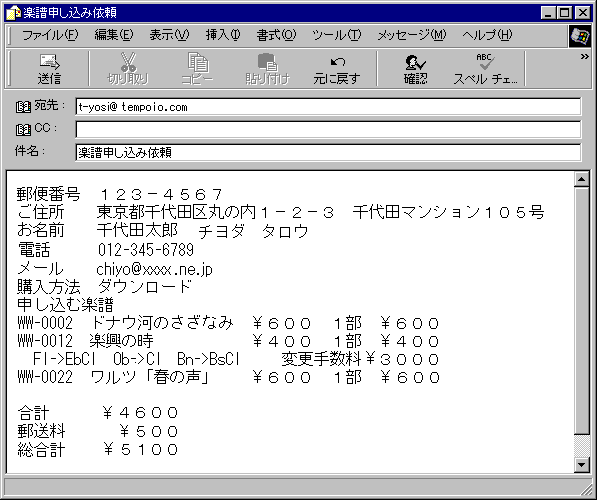Open the ファイル menu
597x500 pixels.
click(x=50, y=35)
